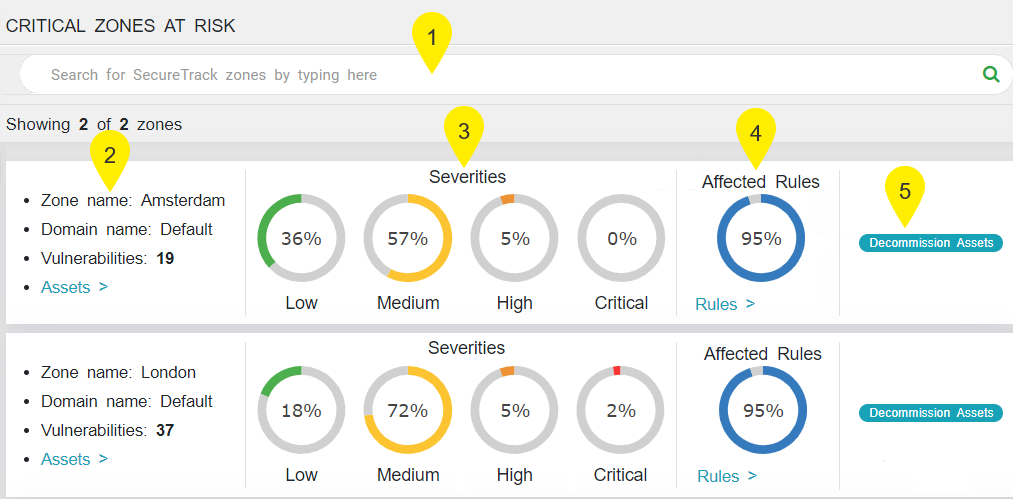Open Rules link for Amsterdam zone

point(725,304)
